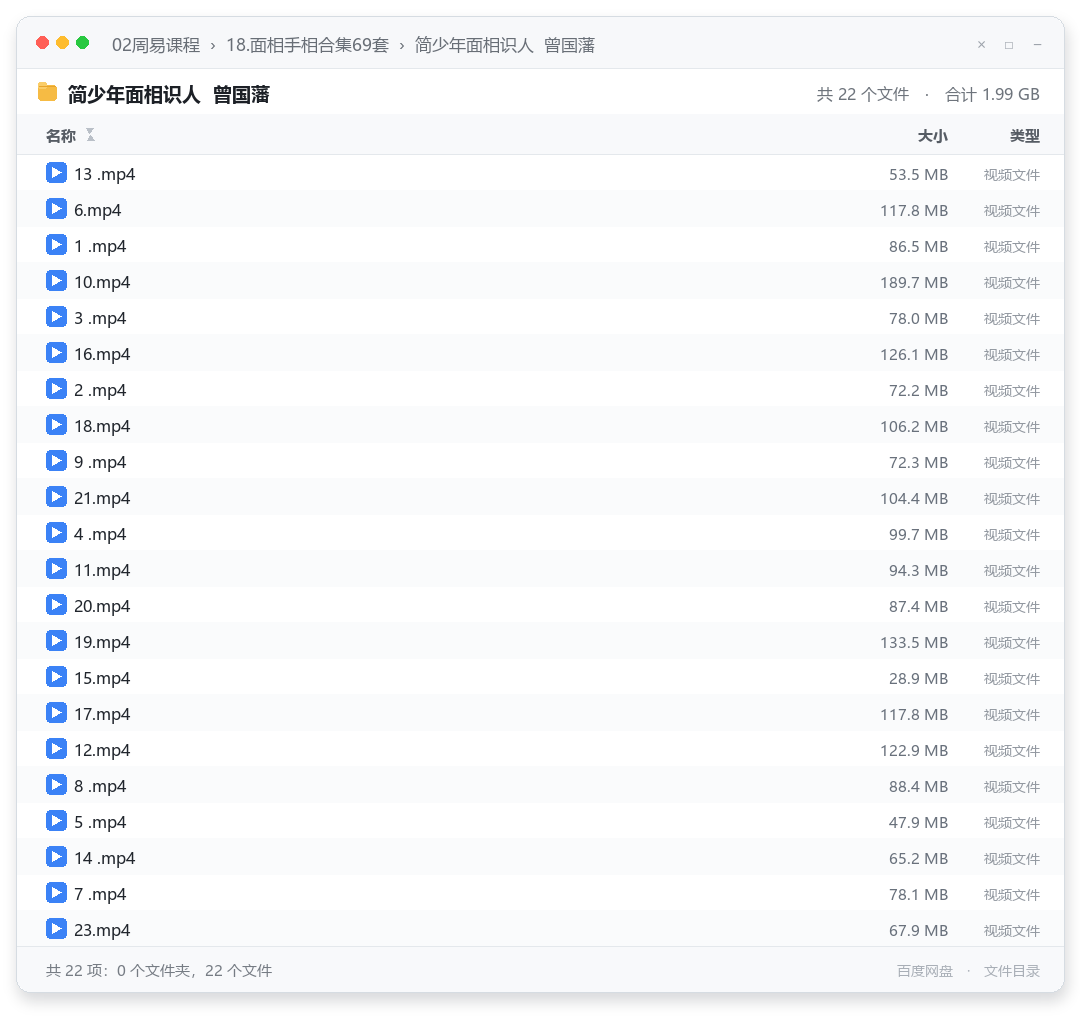Image resolution: width=1080 pixels, height=1016 pixels.
Task: Click the 合计 1.99 GB total size
Action: click(x=993, y=94)
